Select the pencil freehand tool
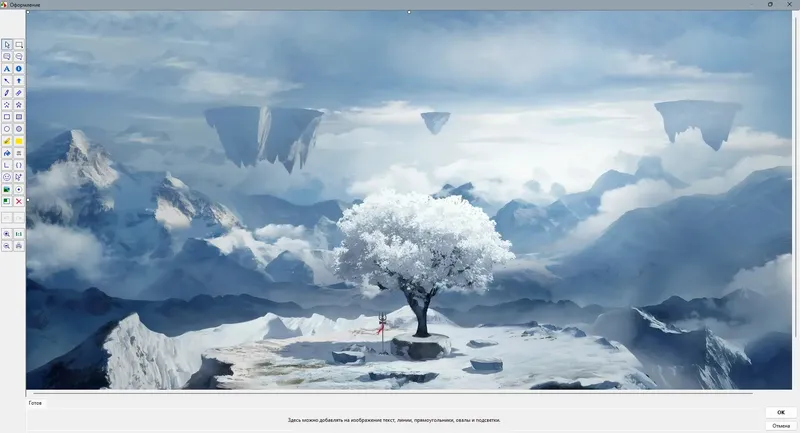The image size is (800, 433). point(7,93)
